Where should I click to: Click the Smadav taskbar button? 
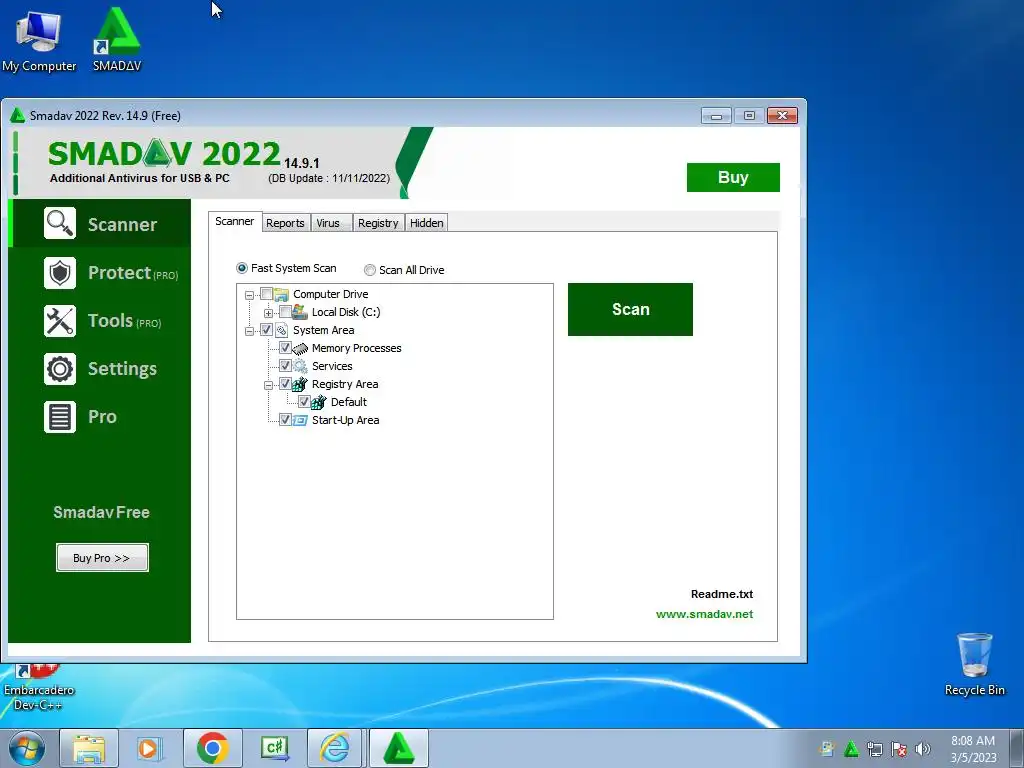tap(399, 748)
